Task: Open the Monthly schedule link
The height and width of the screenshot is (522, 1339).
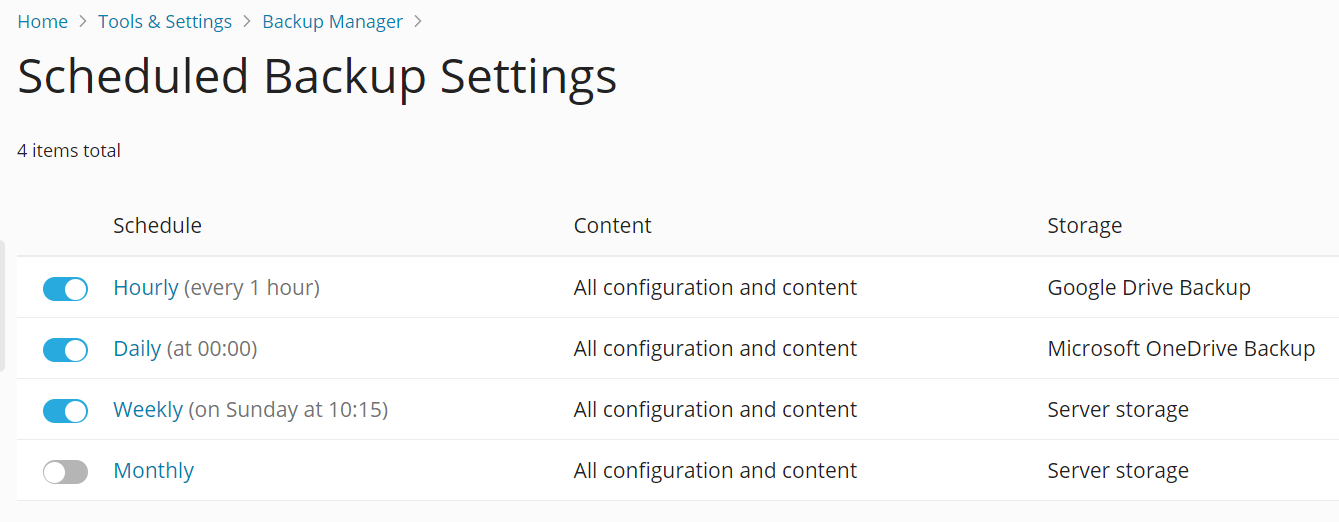Action: coord(153,471)
